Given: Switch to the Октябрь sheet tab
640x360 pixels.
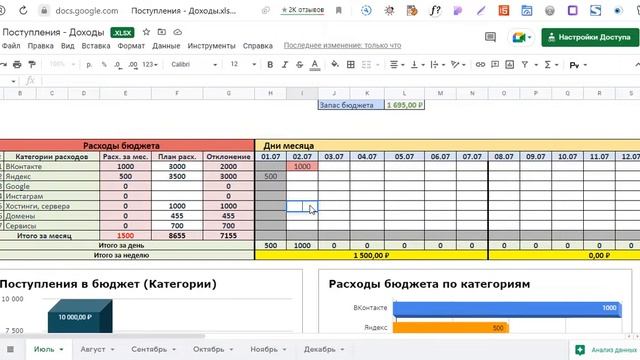Looking at the screenshot, I should pos(213,349).
